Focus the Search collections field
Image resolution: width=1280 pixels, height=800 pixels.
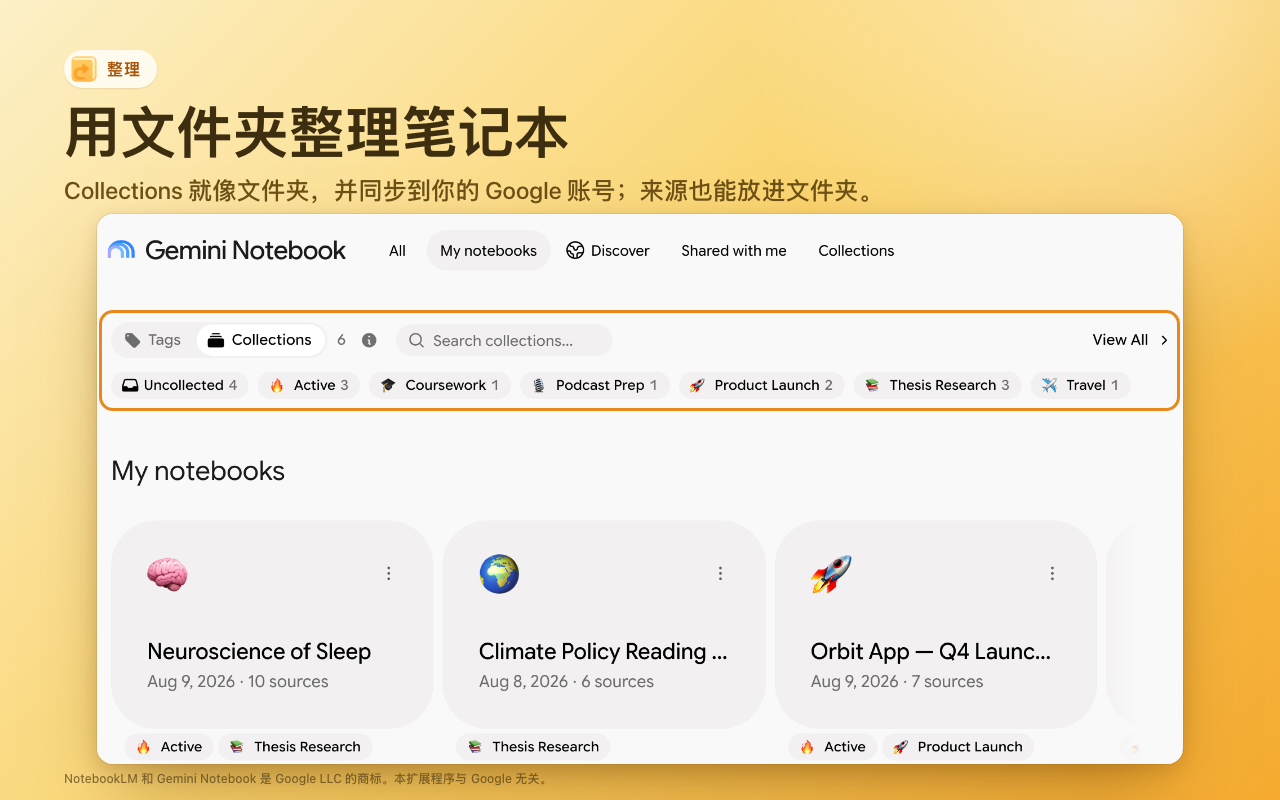[505, 341]
